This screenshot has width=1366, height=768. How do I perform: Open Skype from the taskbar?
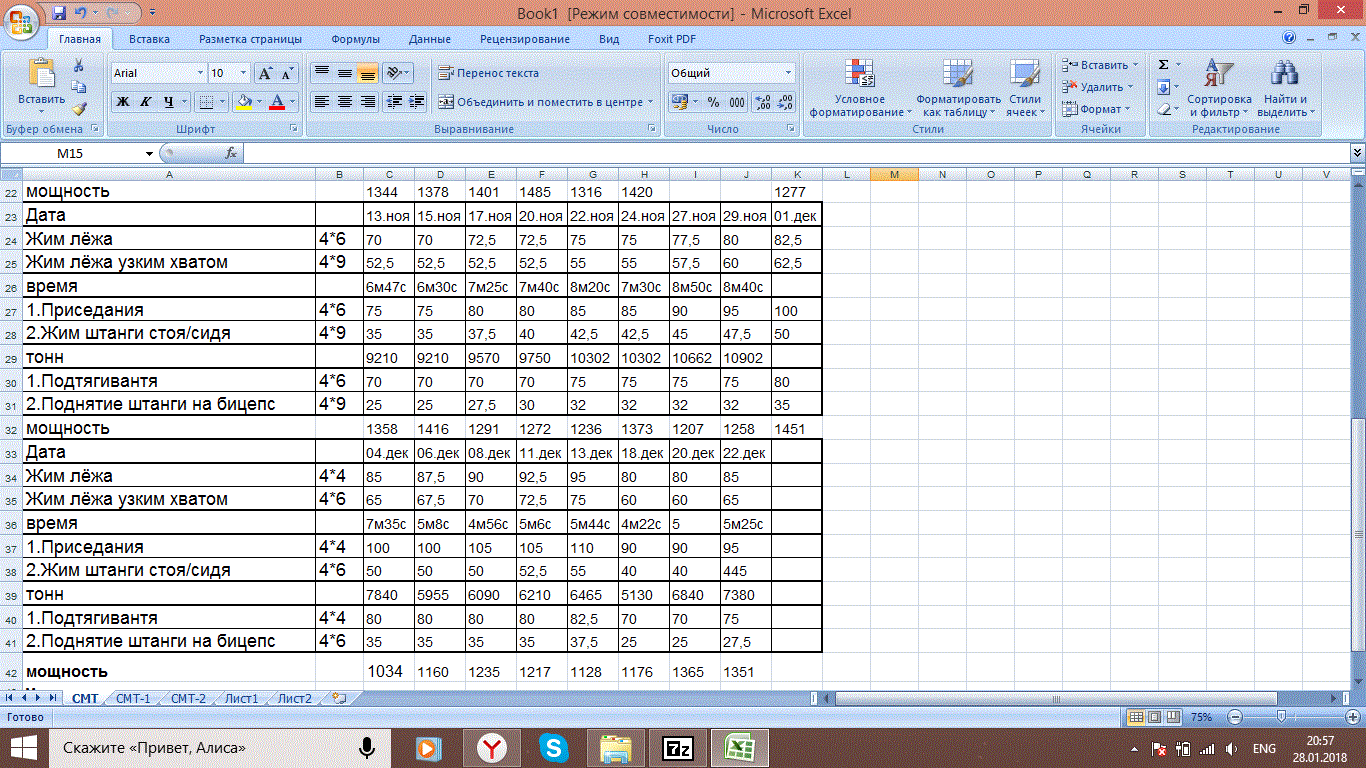click(553, 747)
